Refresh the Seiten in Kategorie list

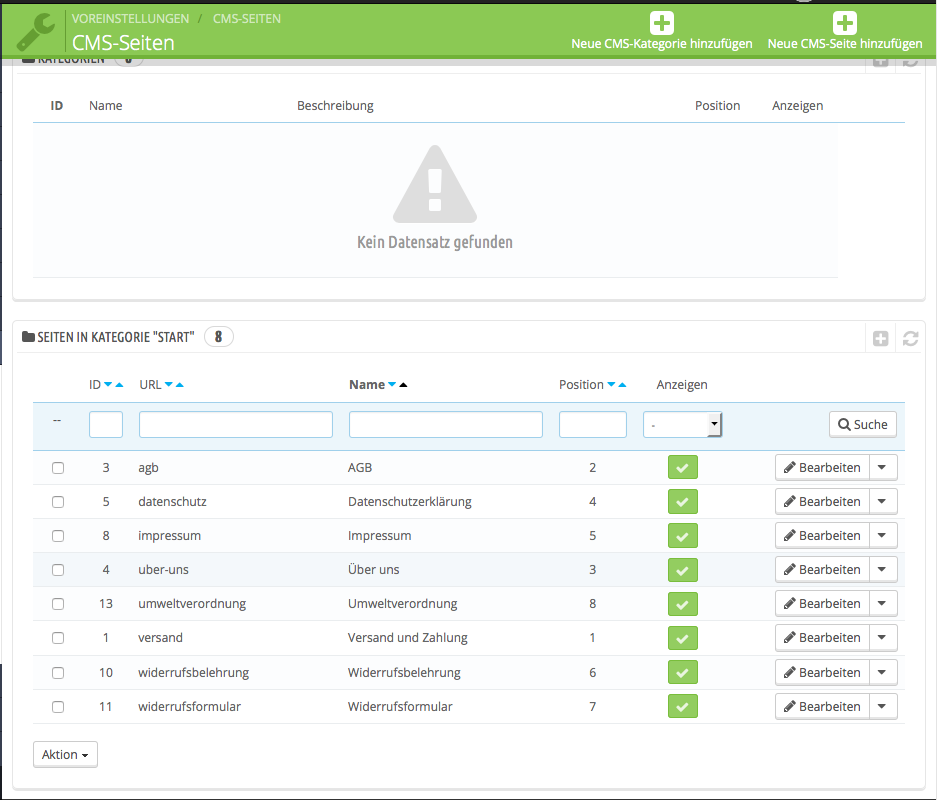[910, 339]
